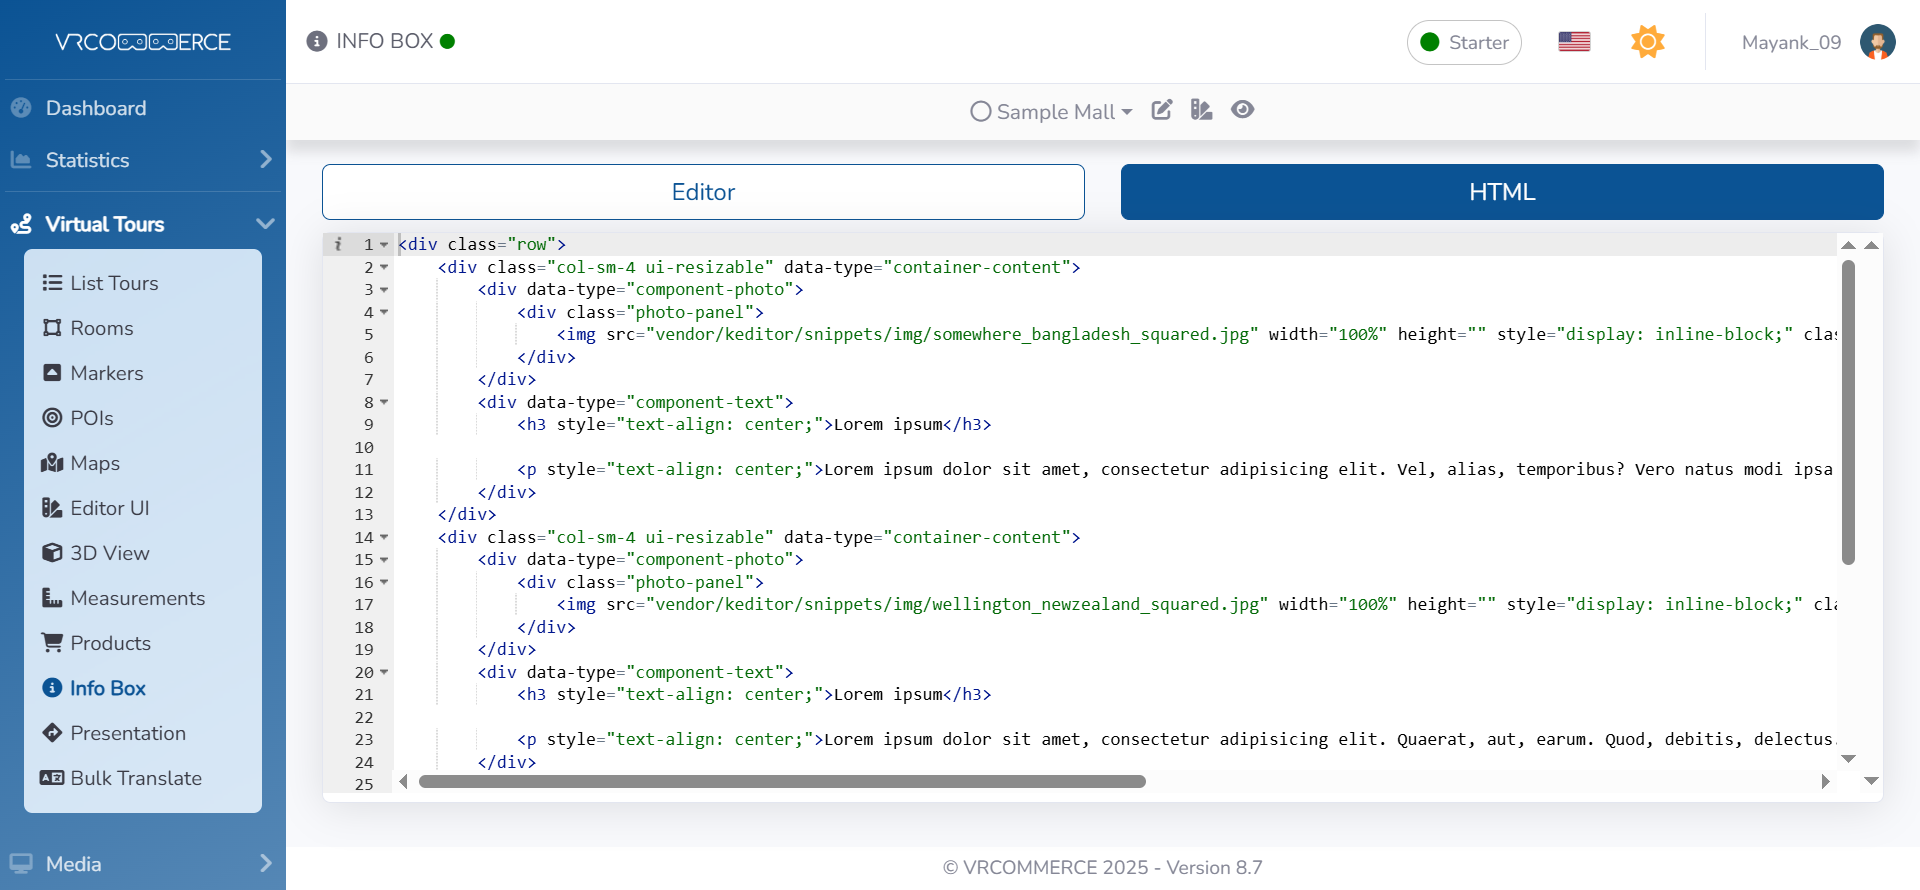Screen dimensions: 1920x890
Task: Click the eye preview icon
Action: [1242, 110]
